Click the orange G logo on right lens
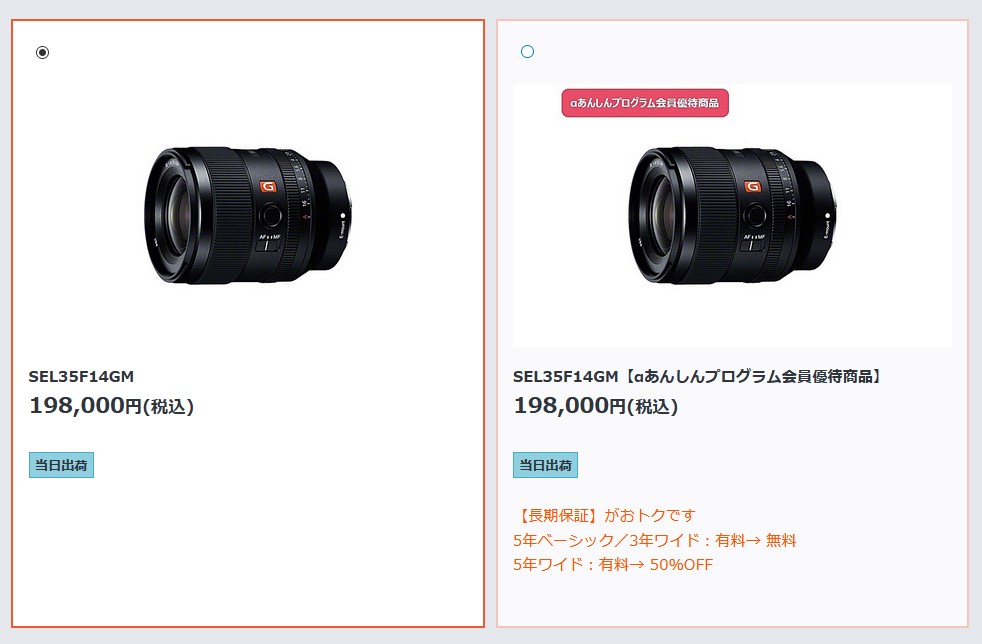The image size is (982, 644). click(x=752, y=186)
